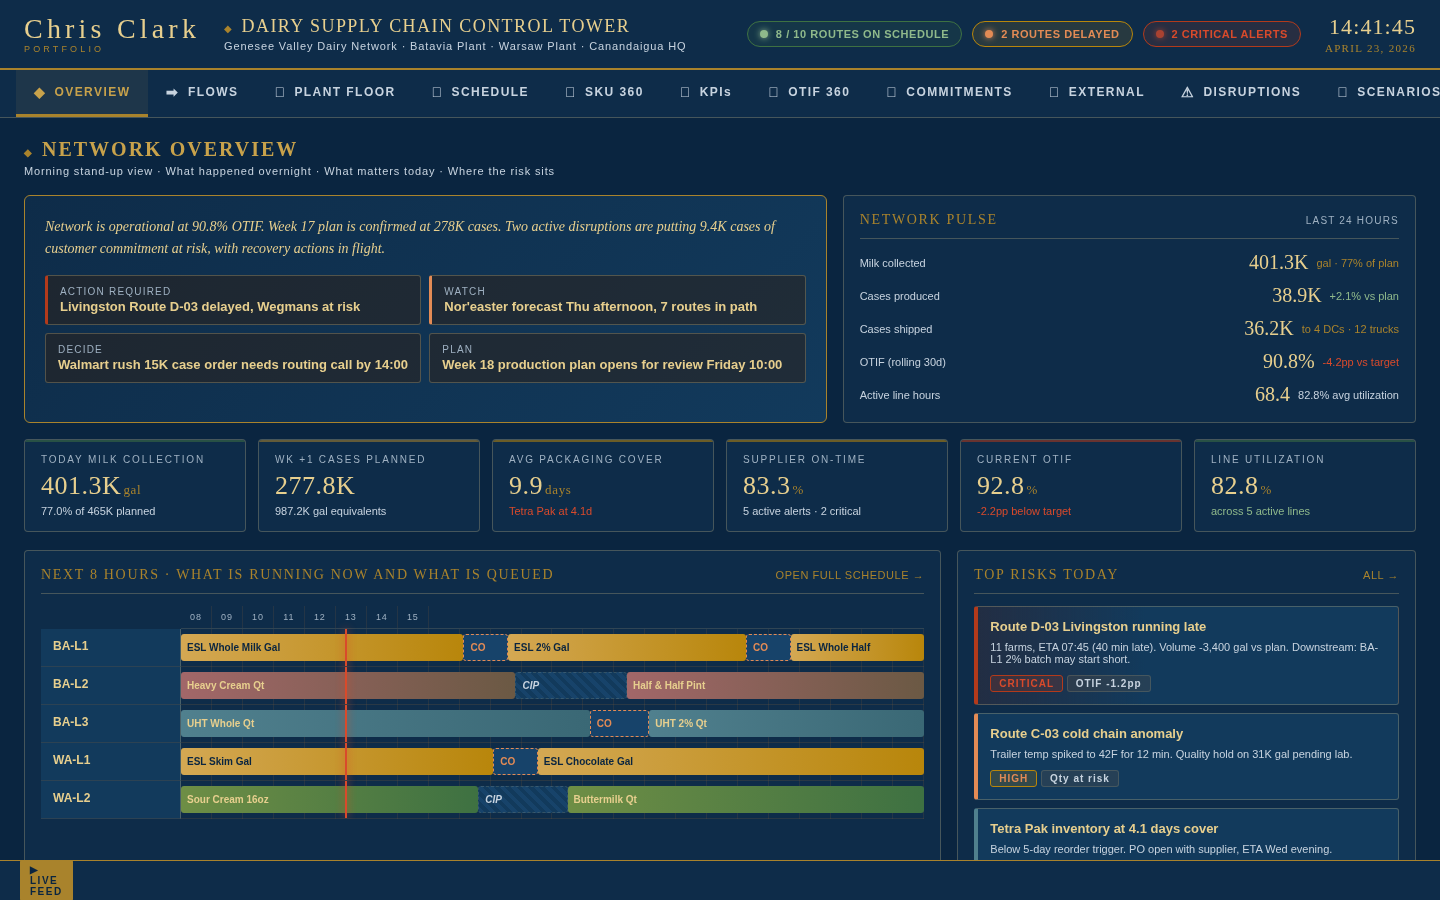Open the Walmart rush order decide card
1440x900 pixels.
tap(233, 358)
